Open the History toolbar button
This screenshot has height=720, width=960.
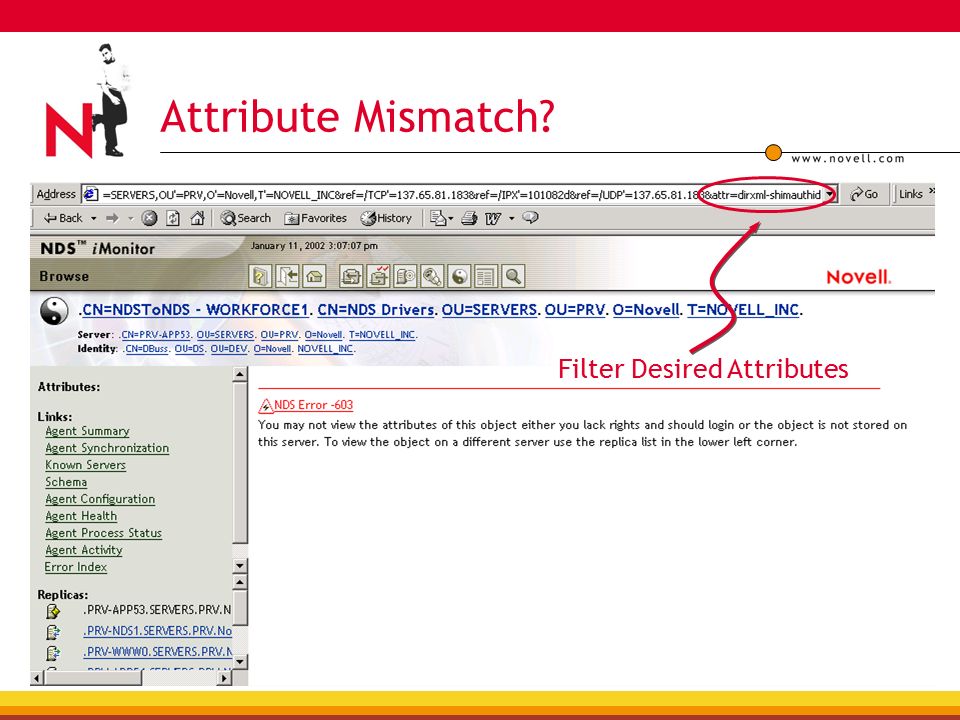(386, 218)
